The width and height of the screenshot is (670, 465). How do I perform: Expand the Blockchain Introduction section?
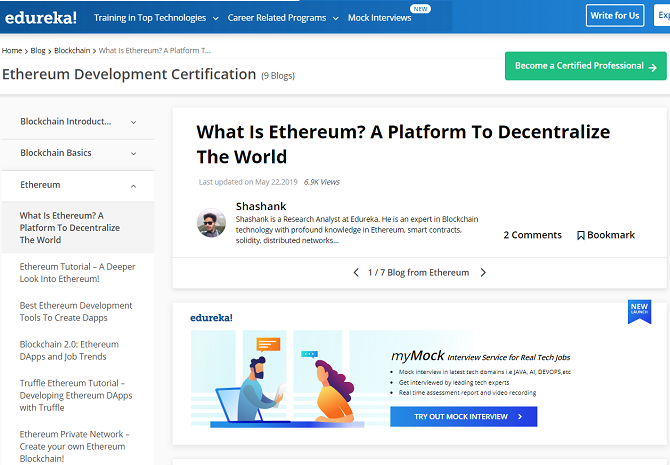pos(78,122)
